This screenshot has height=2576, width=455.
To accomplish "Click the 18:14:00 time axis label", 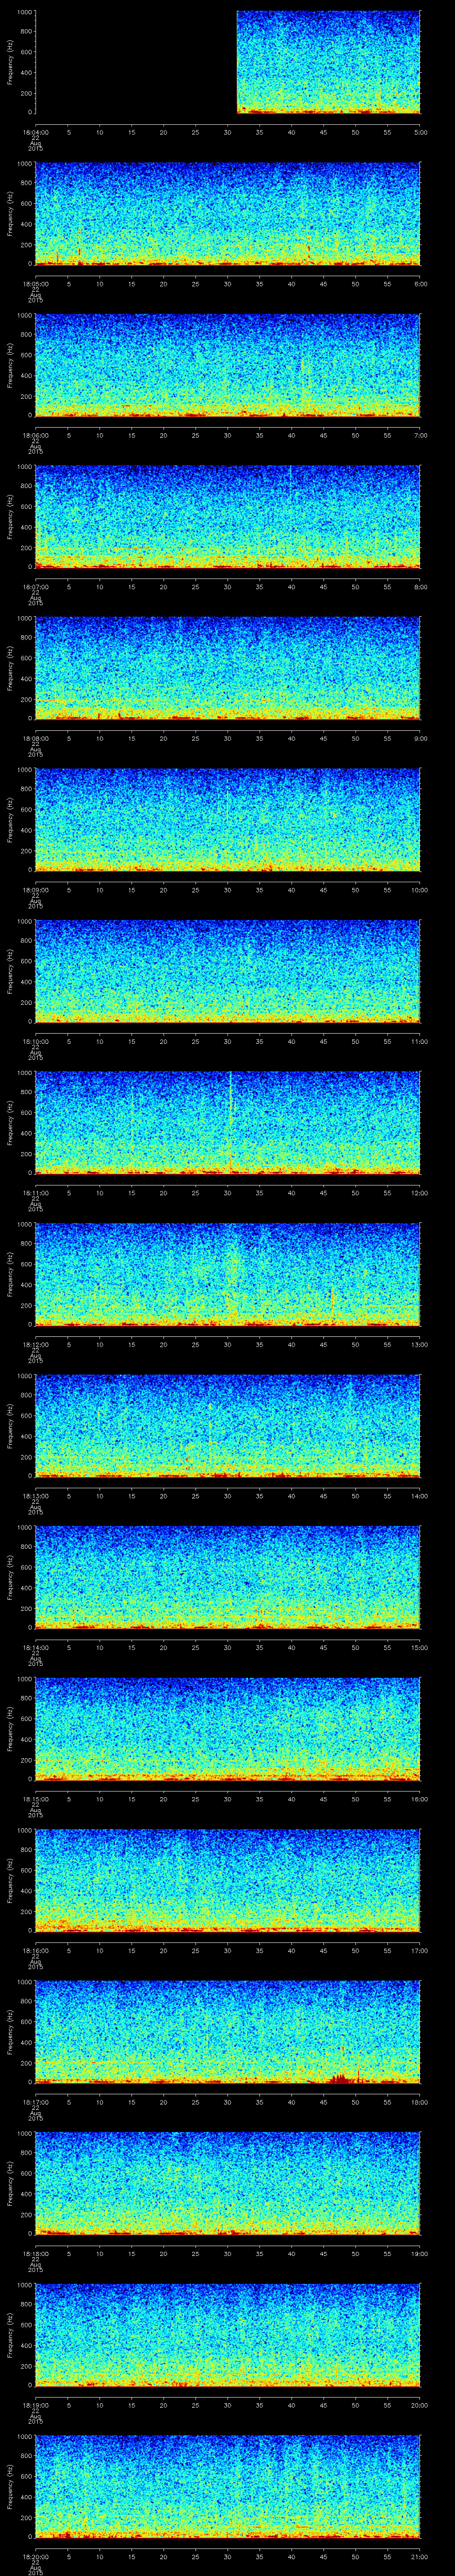I will tap(35, 1647).
